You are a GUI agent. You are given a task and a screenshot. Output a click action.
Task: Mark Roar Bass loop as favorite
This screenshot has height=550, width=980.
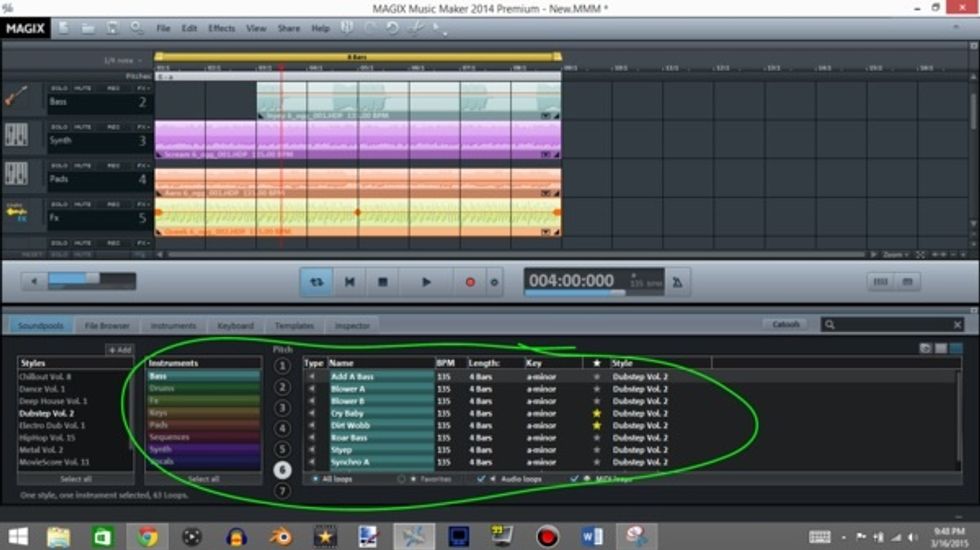pos(597,438)
